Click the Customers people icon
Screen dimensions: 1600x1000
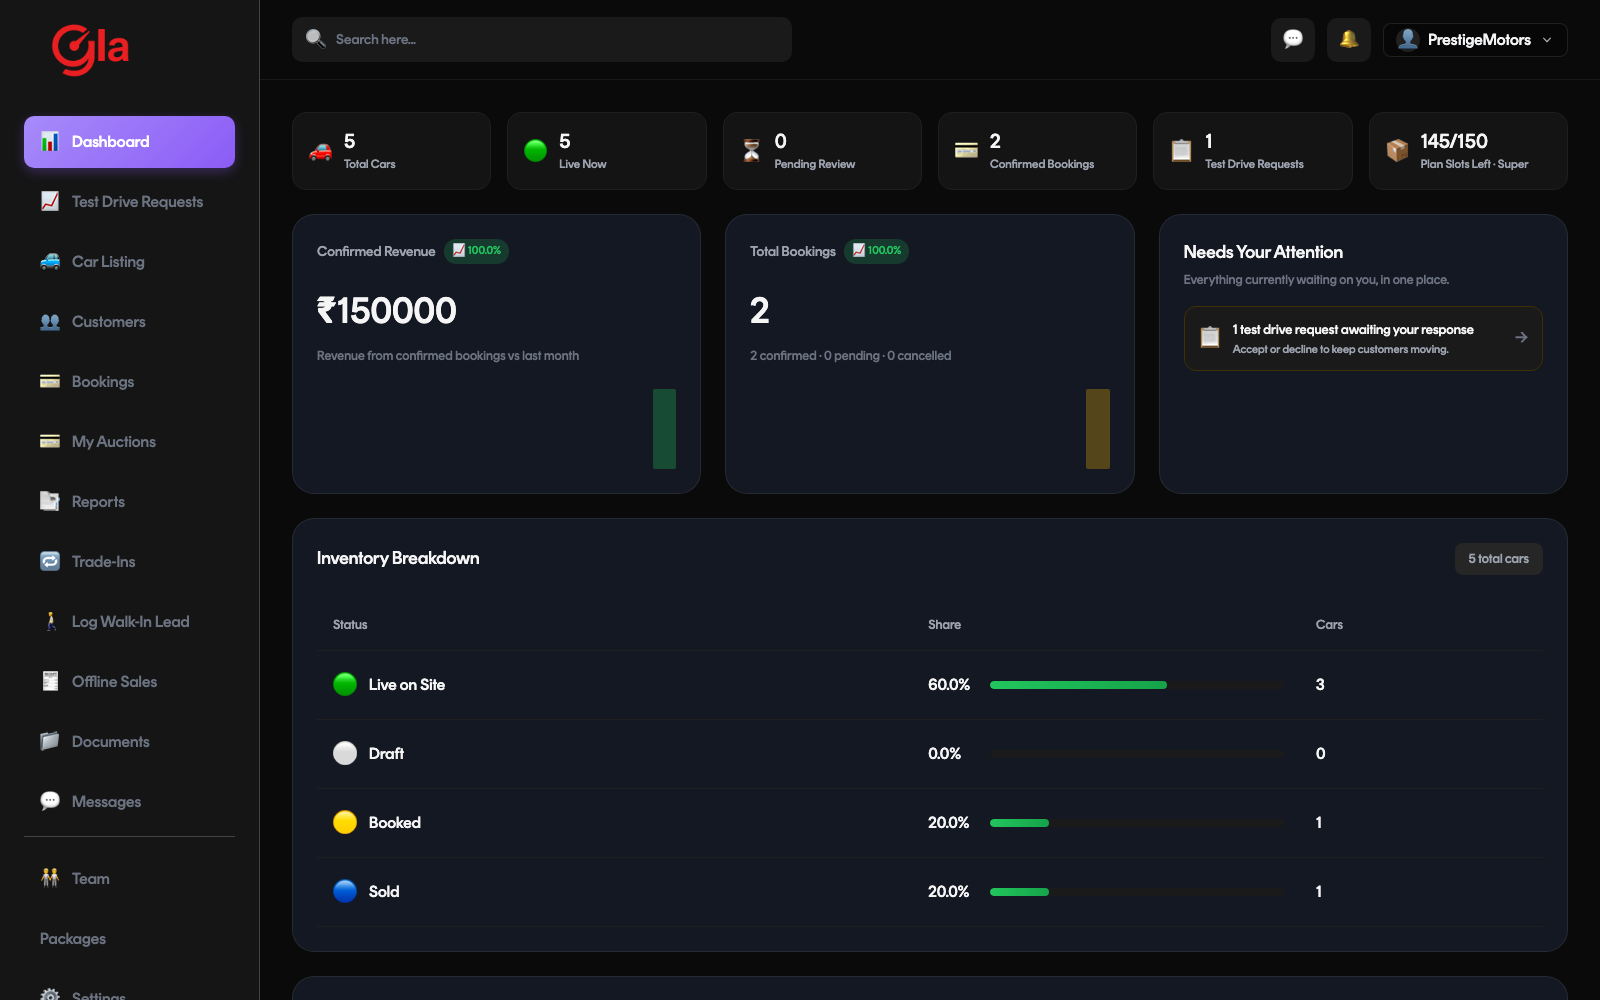(50, 322)
